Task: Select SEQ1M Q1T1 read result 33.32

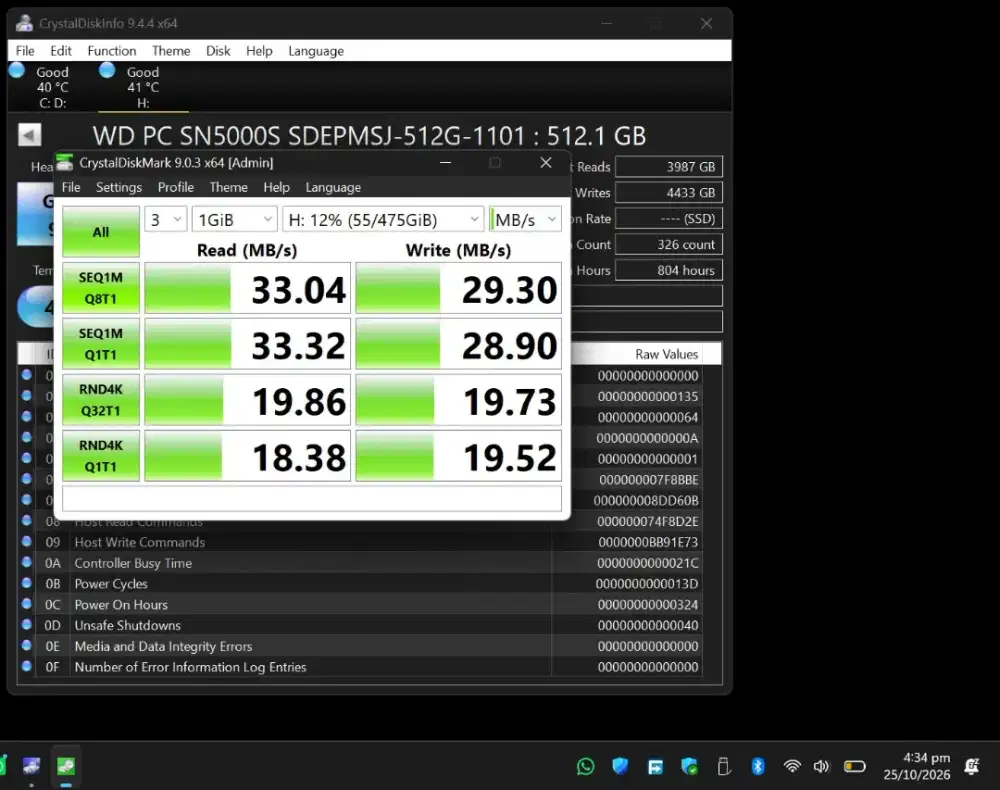Action: pos(247,344)
